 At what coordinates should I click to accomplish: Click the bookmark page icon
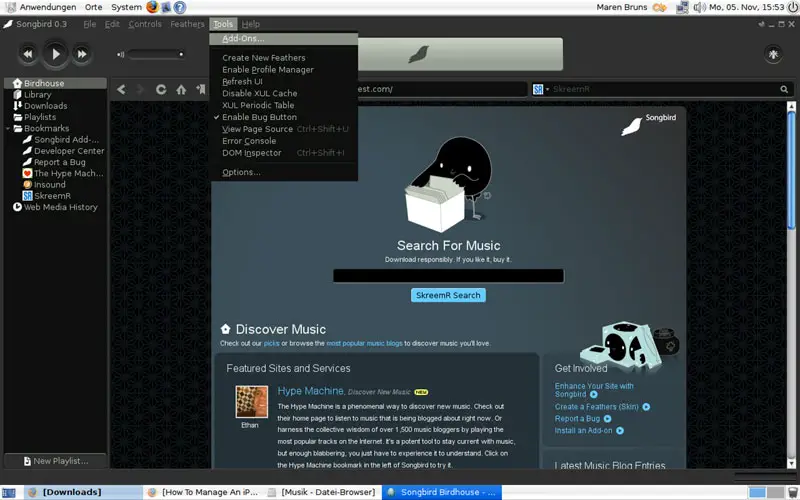click(x=201, y=89)
